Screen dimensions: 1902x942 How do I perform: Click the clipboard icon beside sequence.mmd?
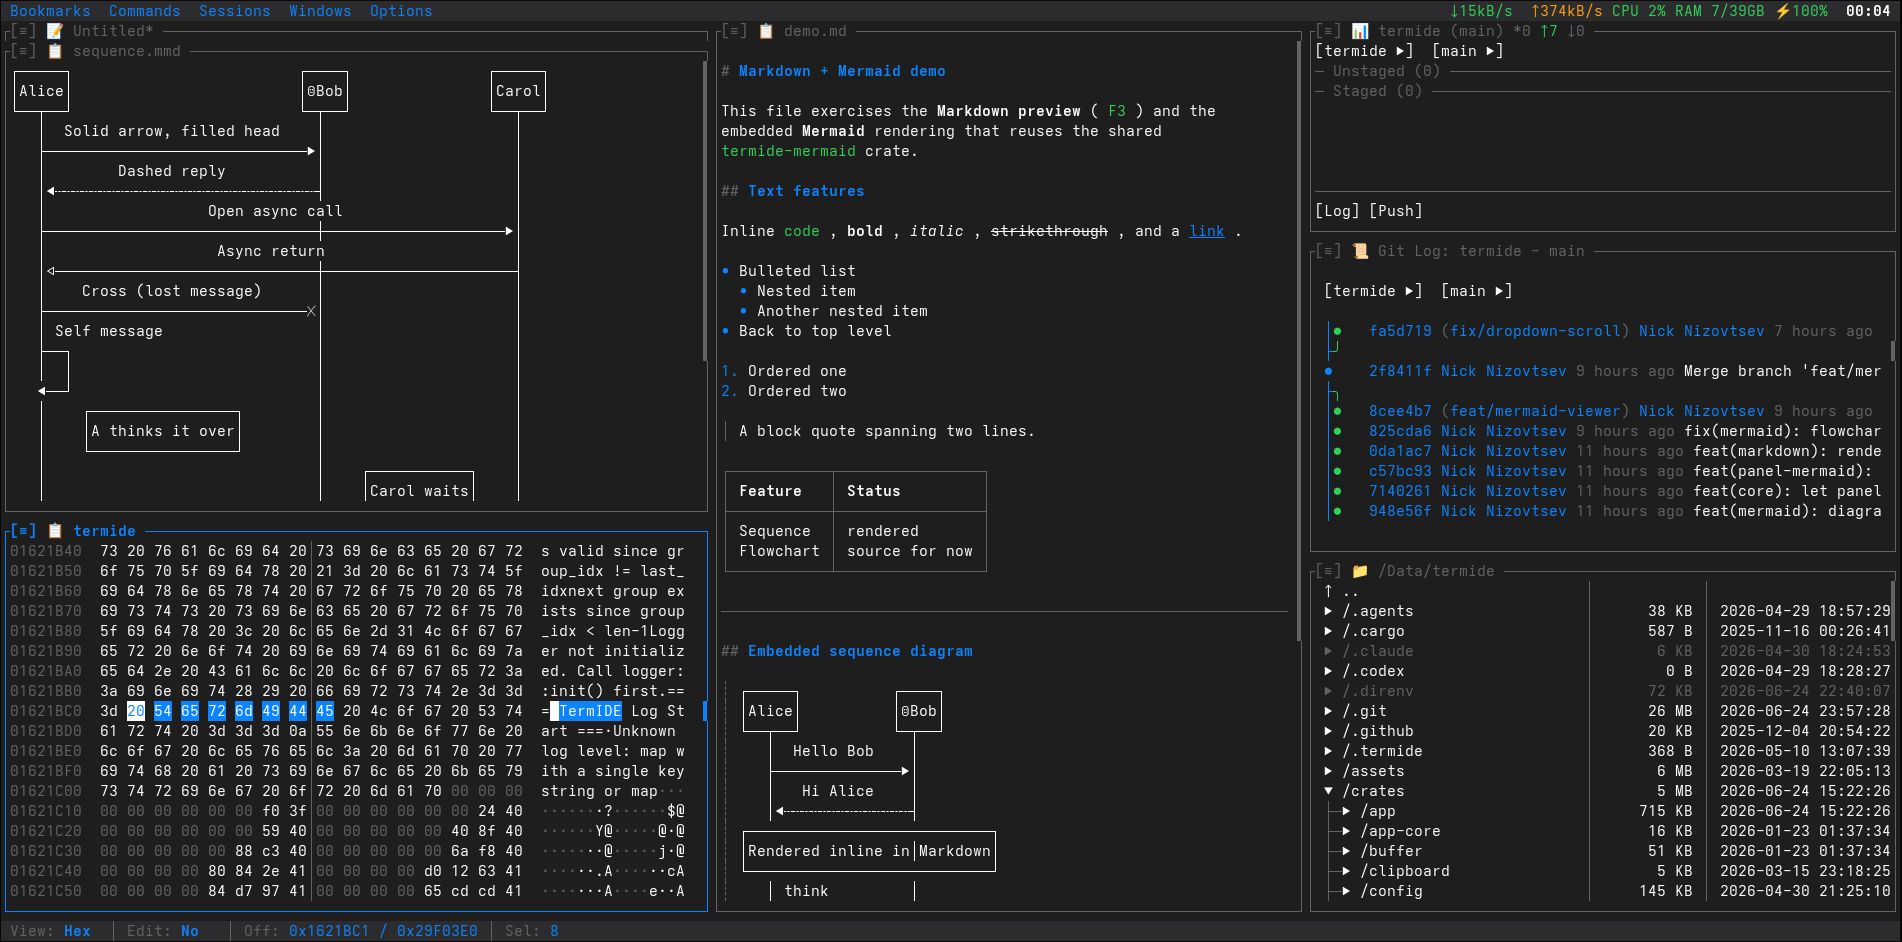pyautogui.click(x=55, y=51)
